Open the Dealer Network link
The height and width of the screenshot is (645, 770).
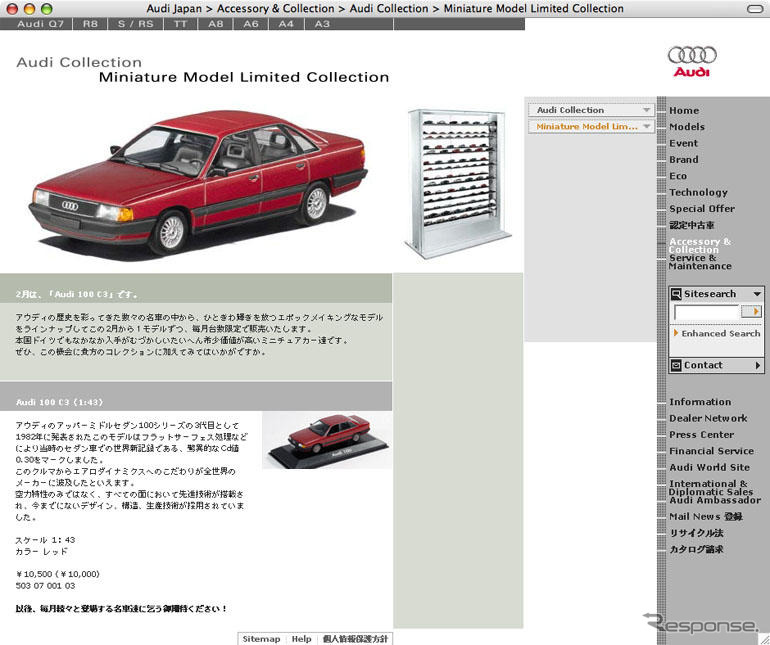[x=708, y=419]
